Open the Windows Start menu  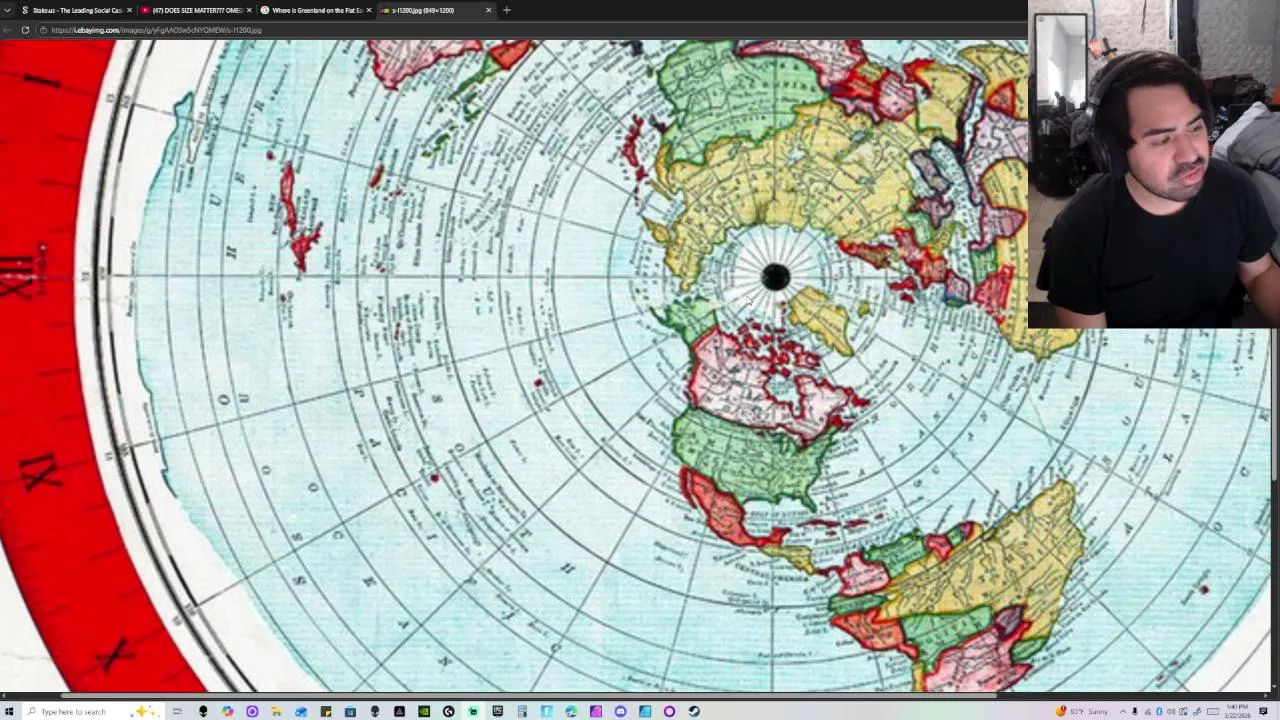(x=8, y=711)
